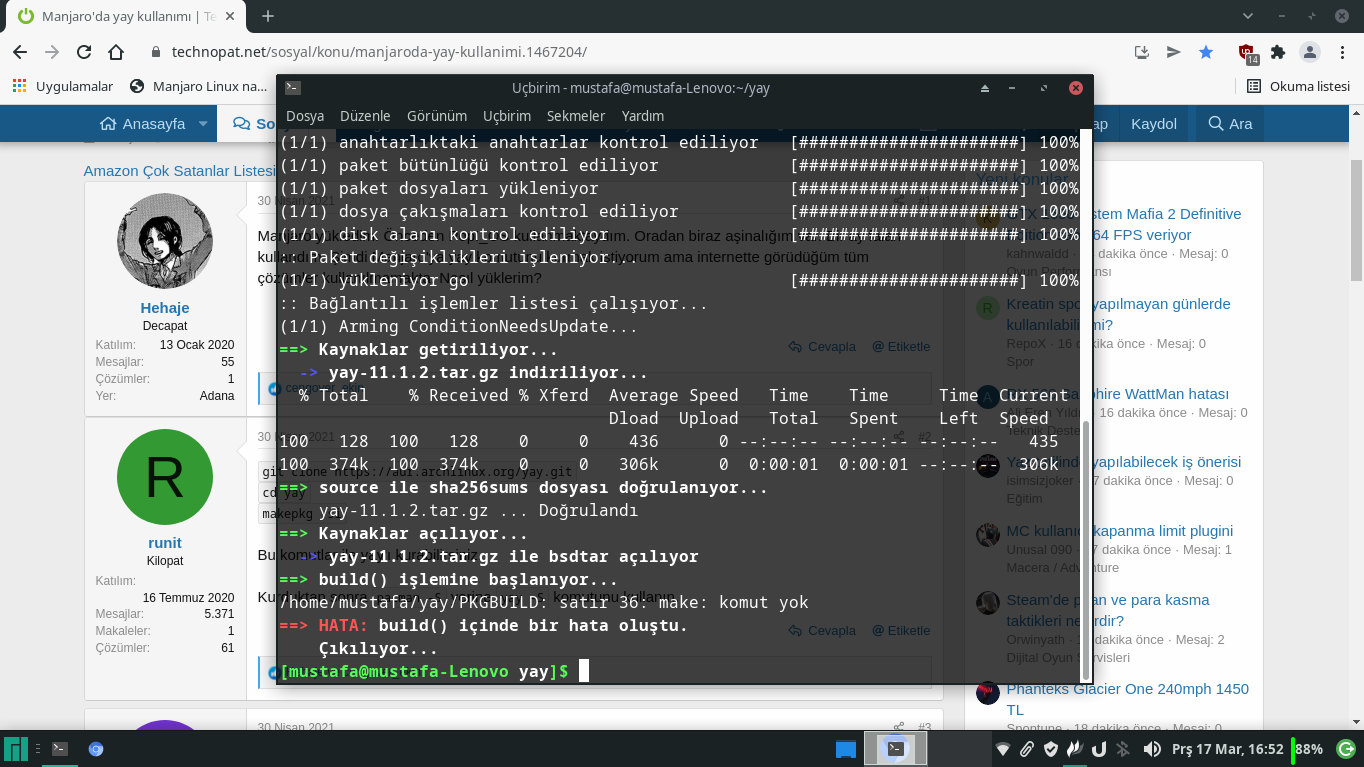Open the Anasayfa link in the forum navbar

143,124
